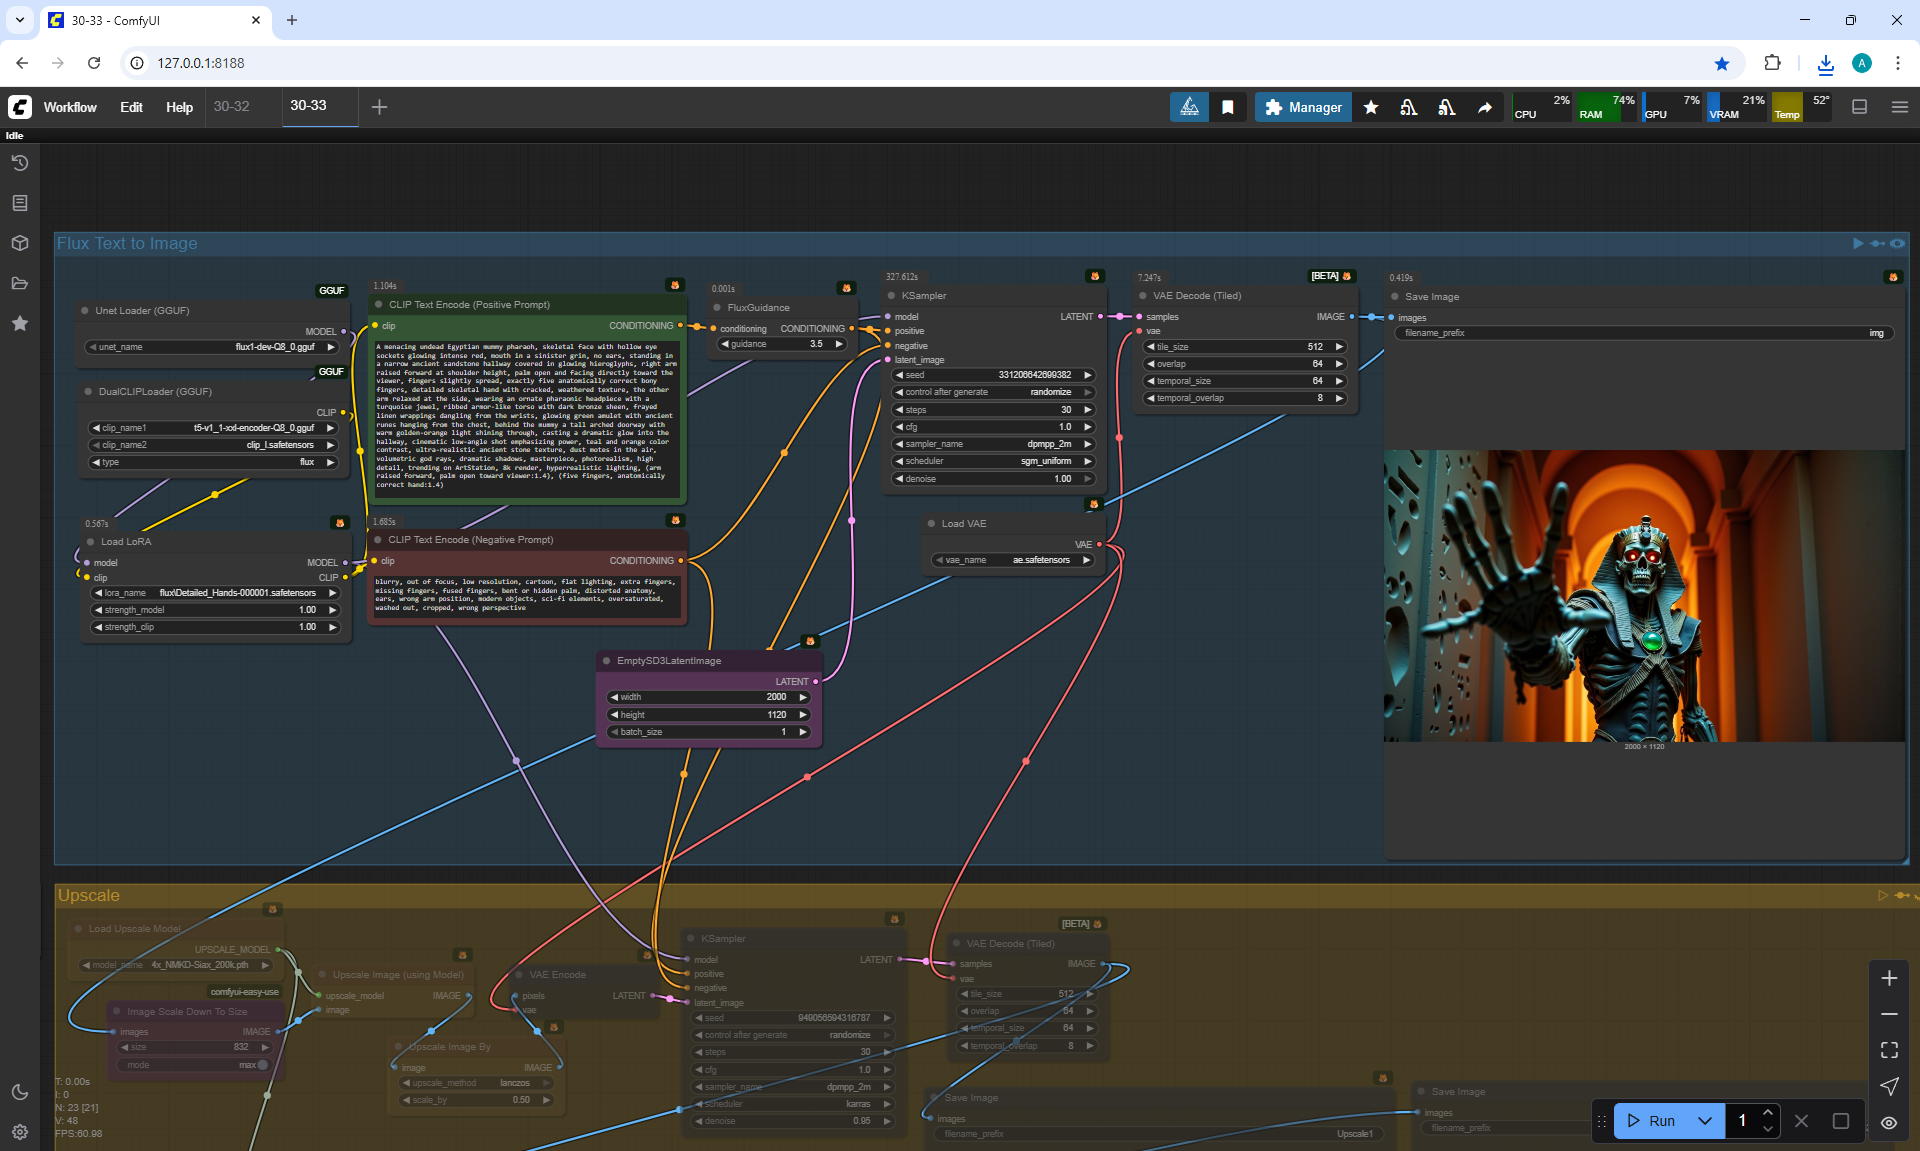This screenshot has height=1151, width=1920.
Task: Click the Manager button
Action: point(1303,107)
